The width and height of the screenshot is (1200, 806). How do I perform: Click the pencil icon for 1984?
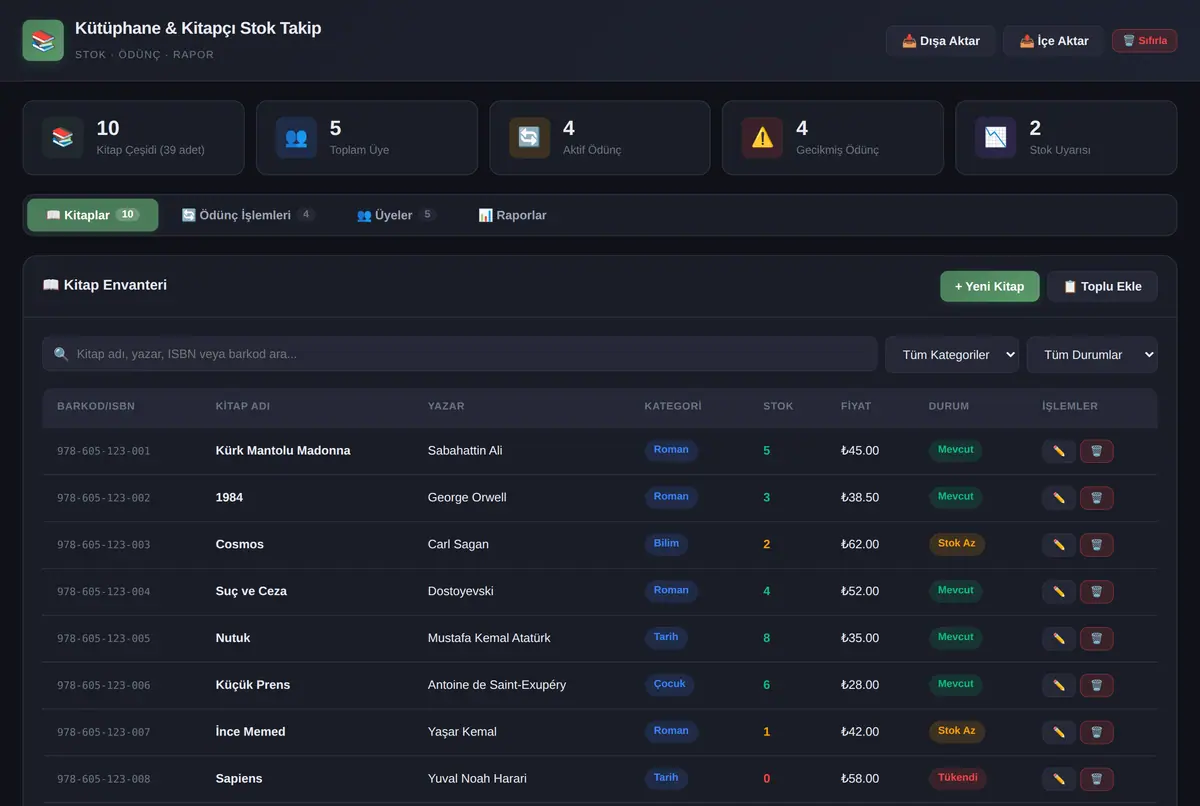[1059, 498]
